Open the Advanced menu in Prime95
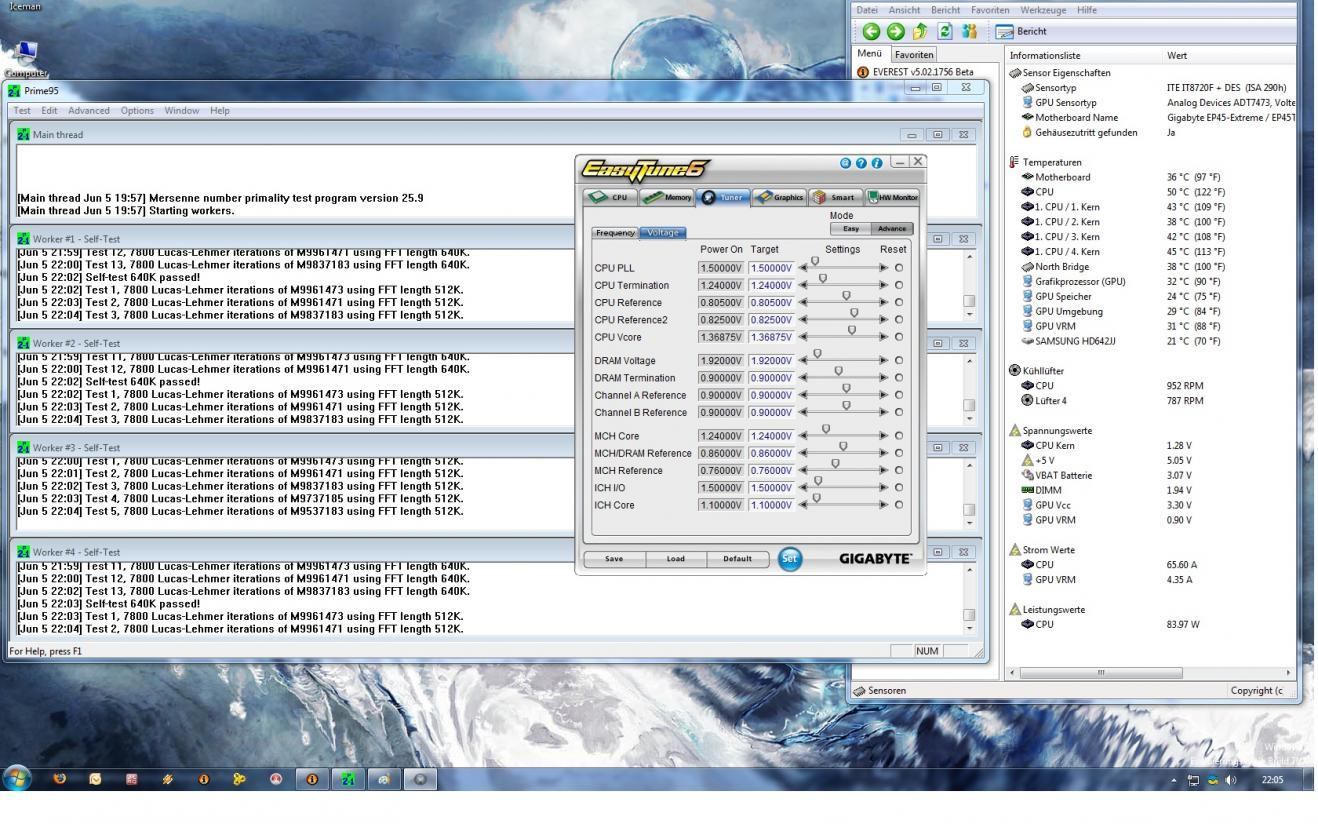 pos(90,110)
